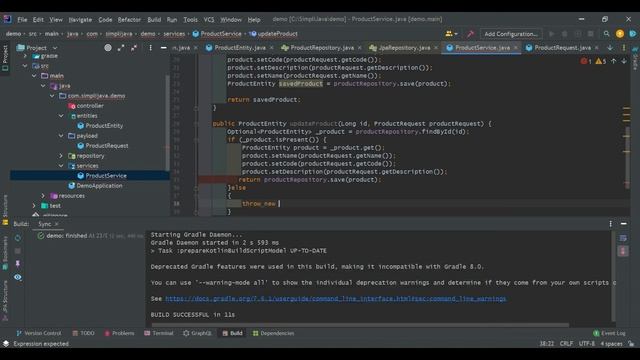640x360 pixels.
Task: Click the build output horizontal scrollbar
Action: pyautogui.click(x=360, y=325)
